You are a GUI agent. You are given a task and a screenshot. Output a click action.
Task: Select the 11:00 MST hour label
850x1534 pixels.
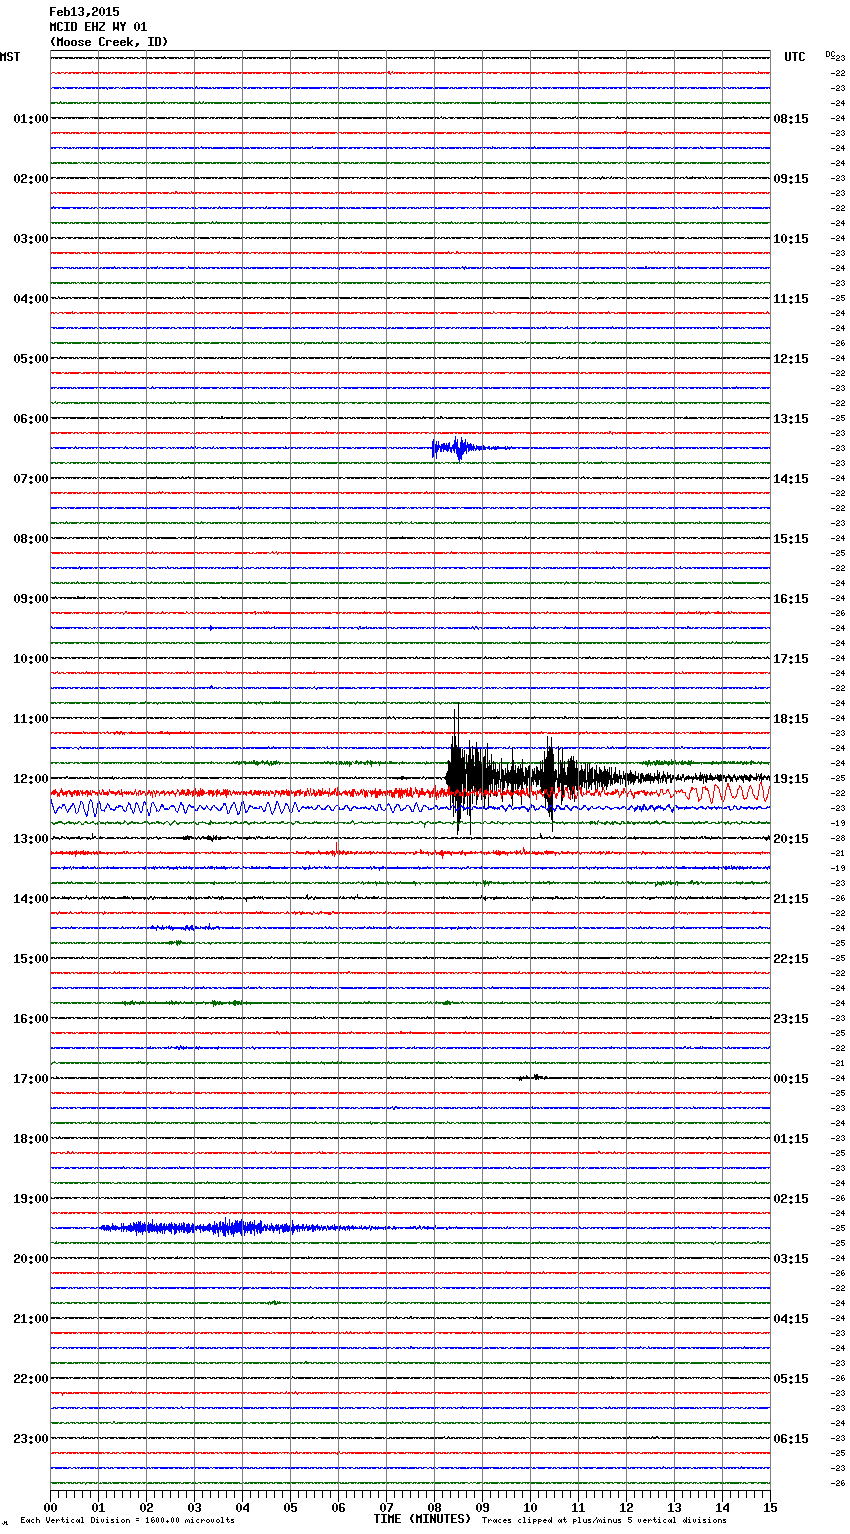[x=31, y=719]
